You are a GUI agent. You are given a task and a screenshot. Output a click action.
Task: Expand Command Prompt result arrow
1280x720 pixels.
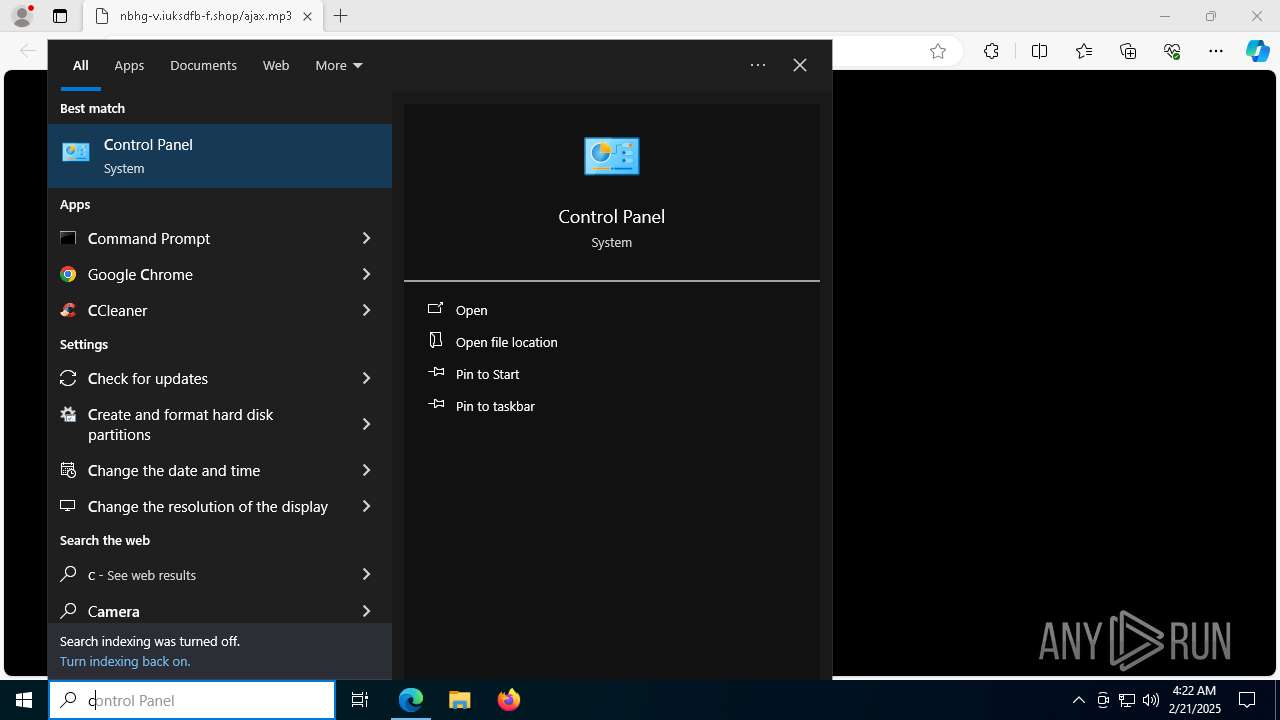[366, 238]
